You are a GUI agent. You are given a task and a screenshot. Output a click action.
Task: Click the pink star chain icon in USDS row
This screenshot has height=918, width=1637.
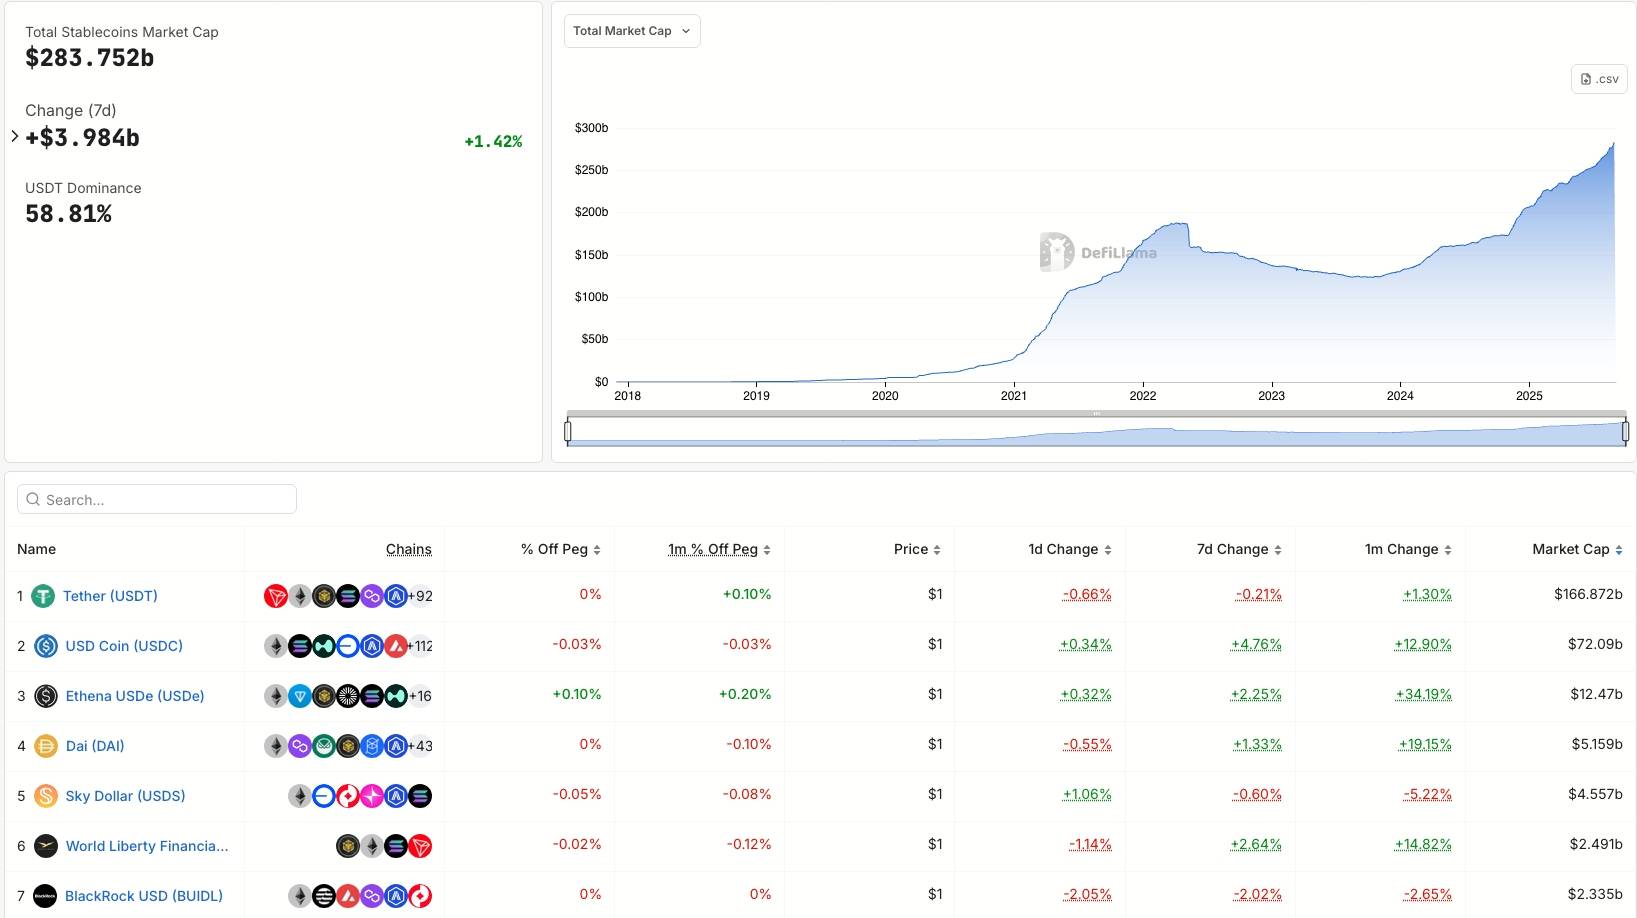(x=372, y=796)
